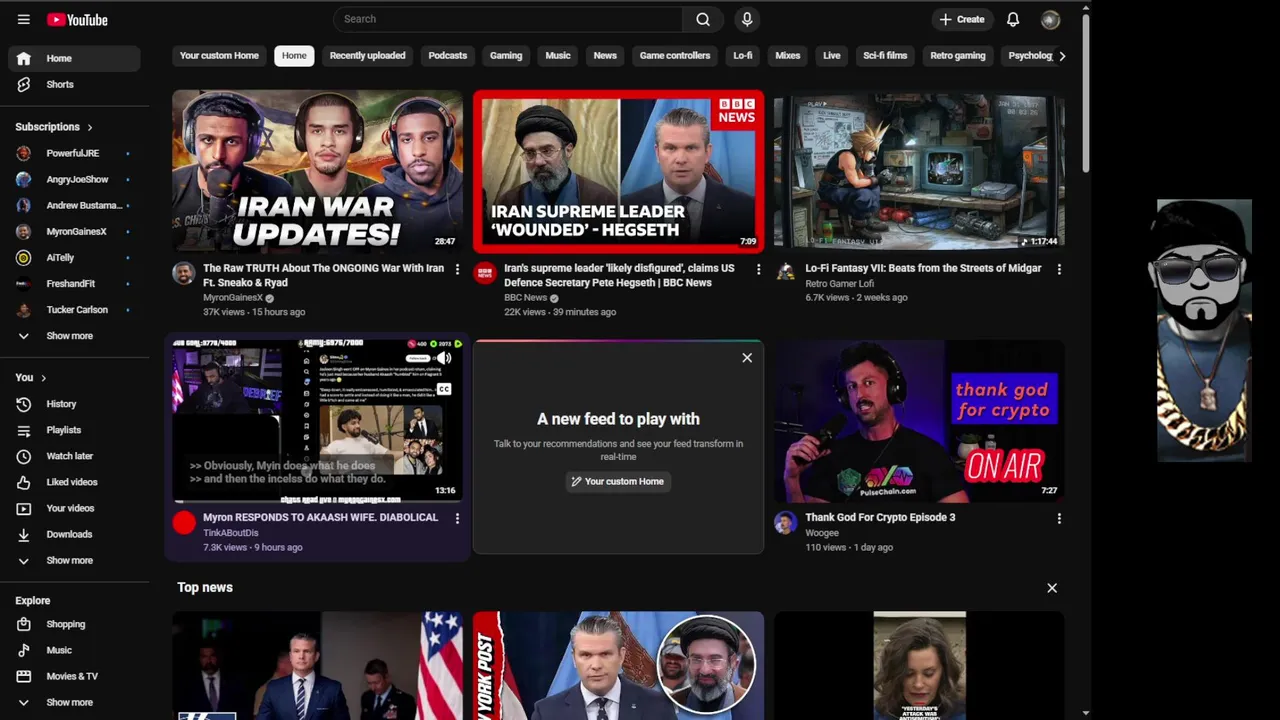Expand Show more under Explore
Image resolution: width=1280 pixels, height=720 pixels.
[74, 702]
